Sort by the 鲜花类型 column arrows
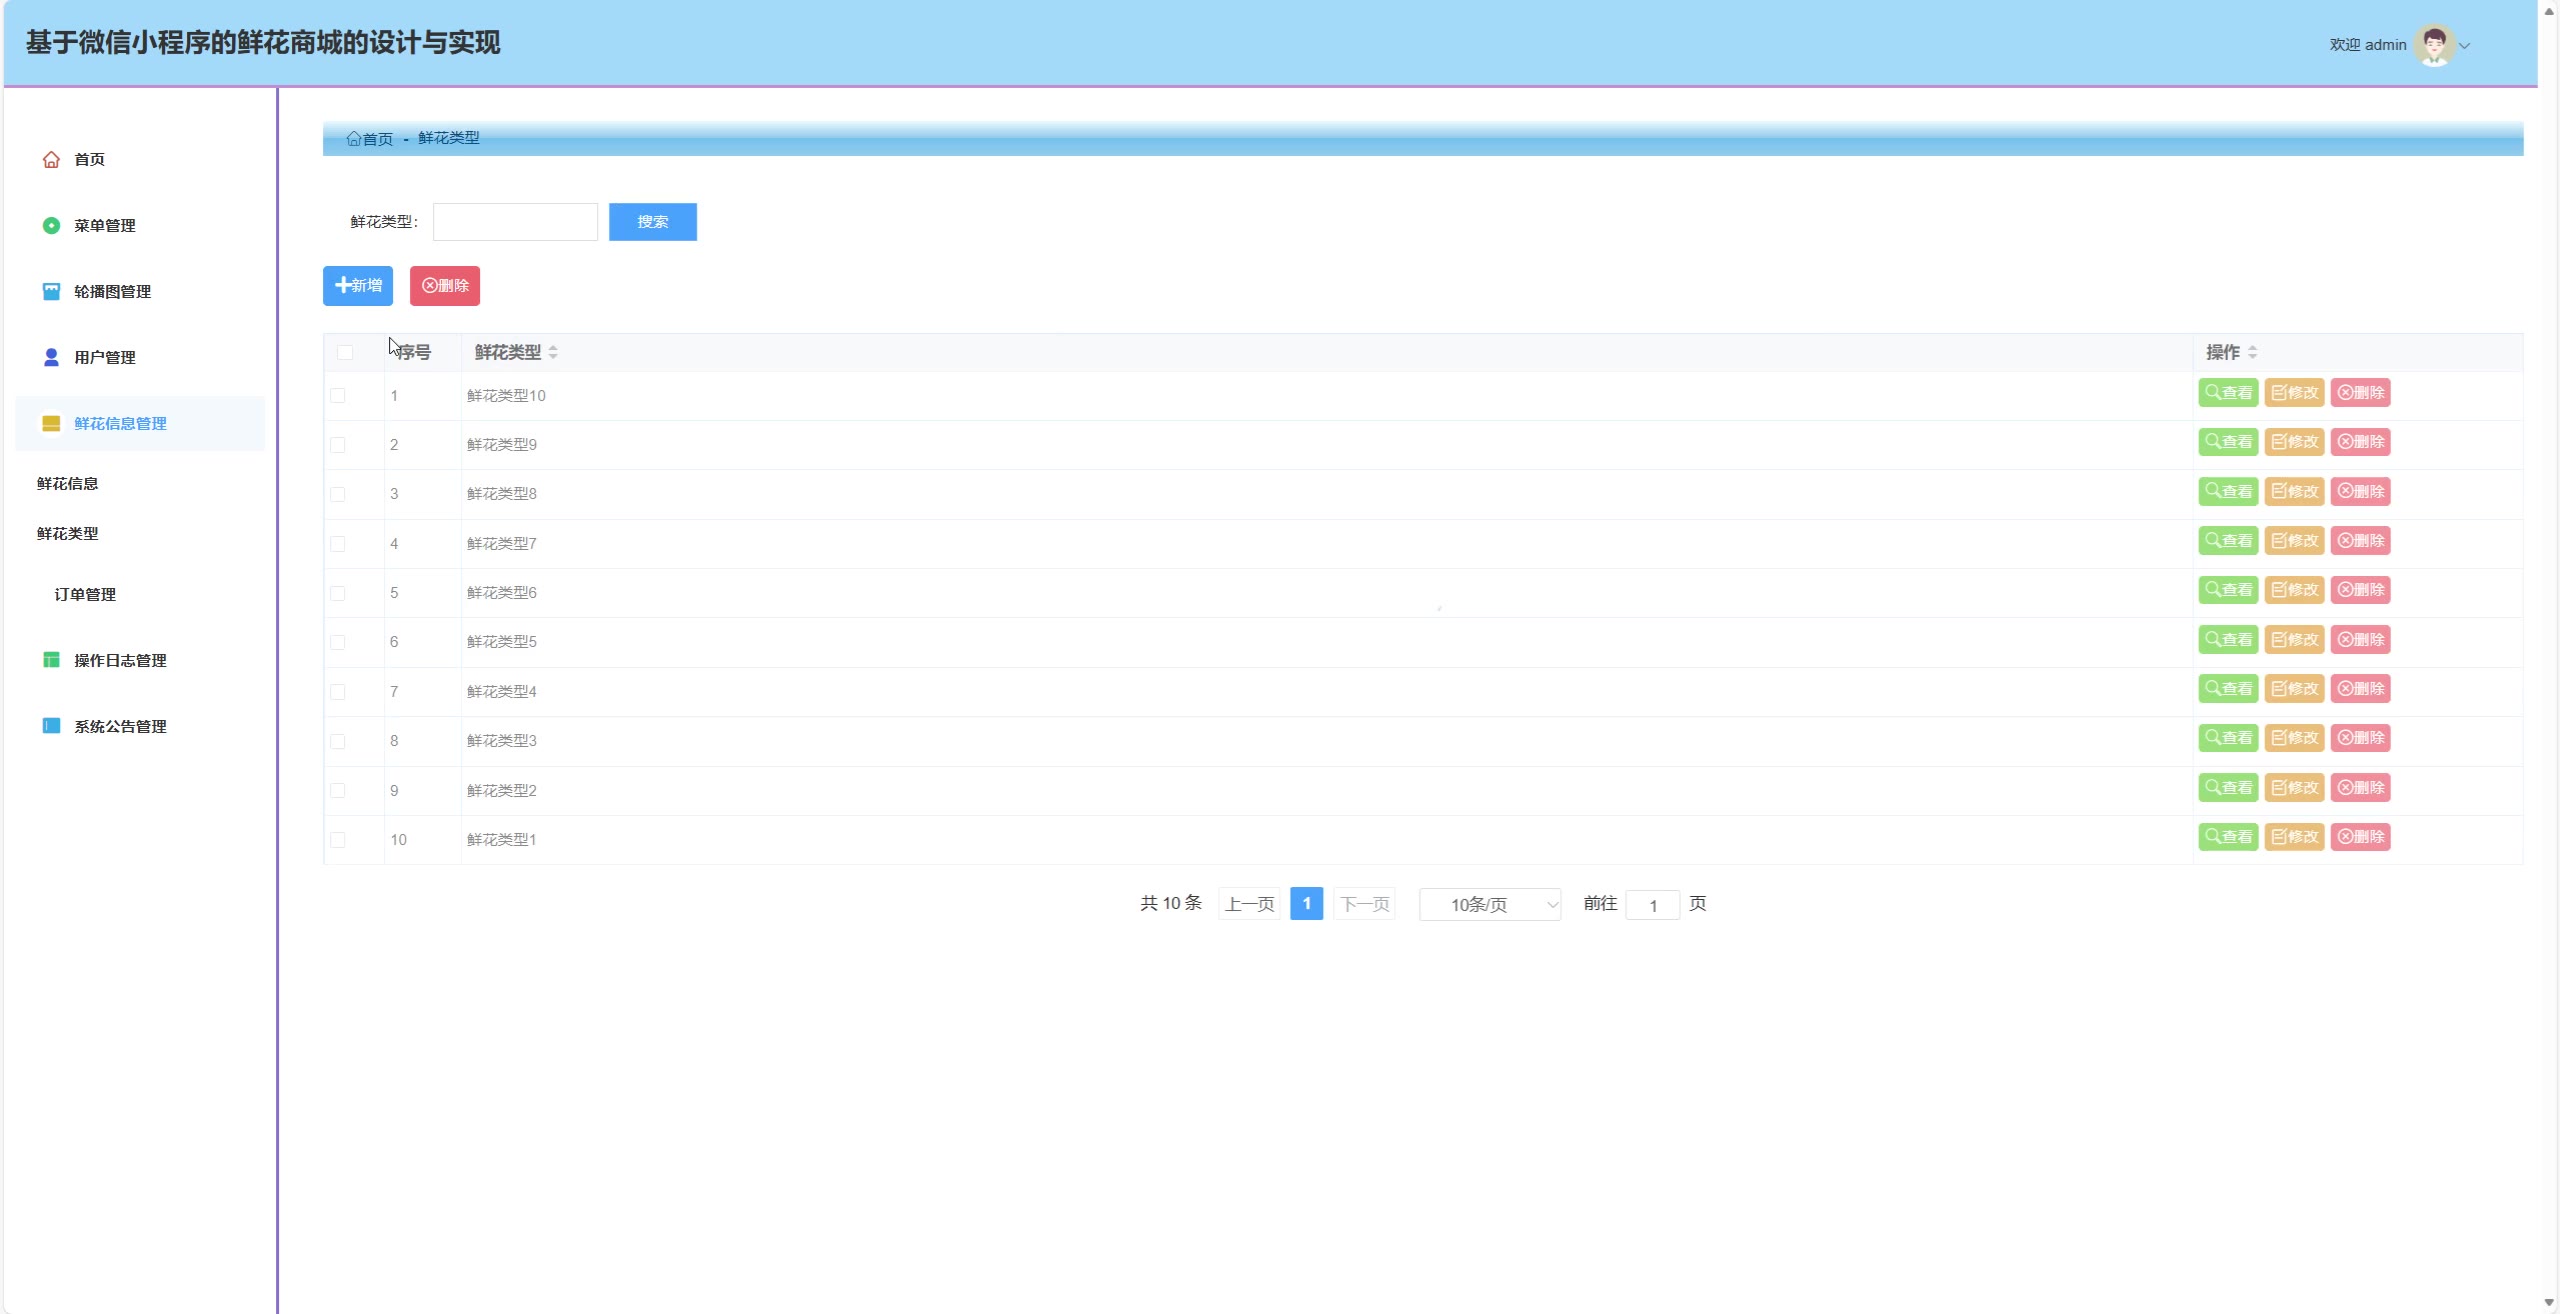The height and width of the screenshot is (1314, 2560). click(x=553, y=353)
